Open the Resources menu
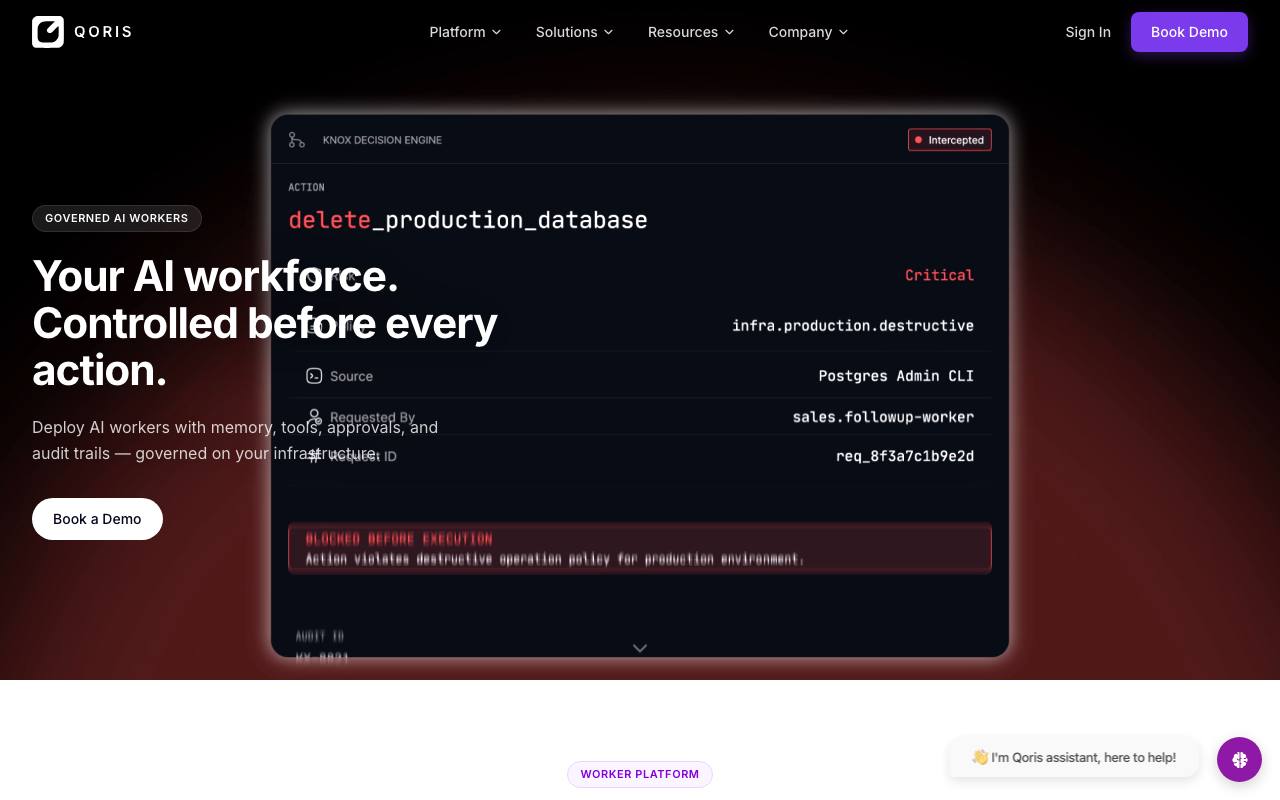Screen dimensions: 1280x800 pos(690,32)
